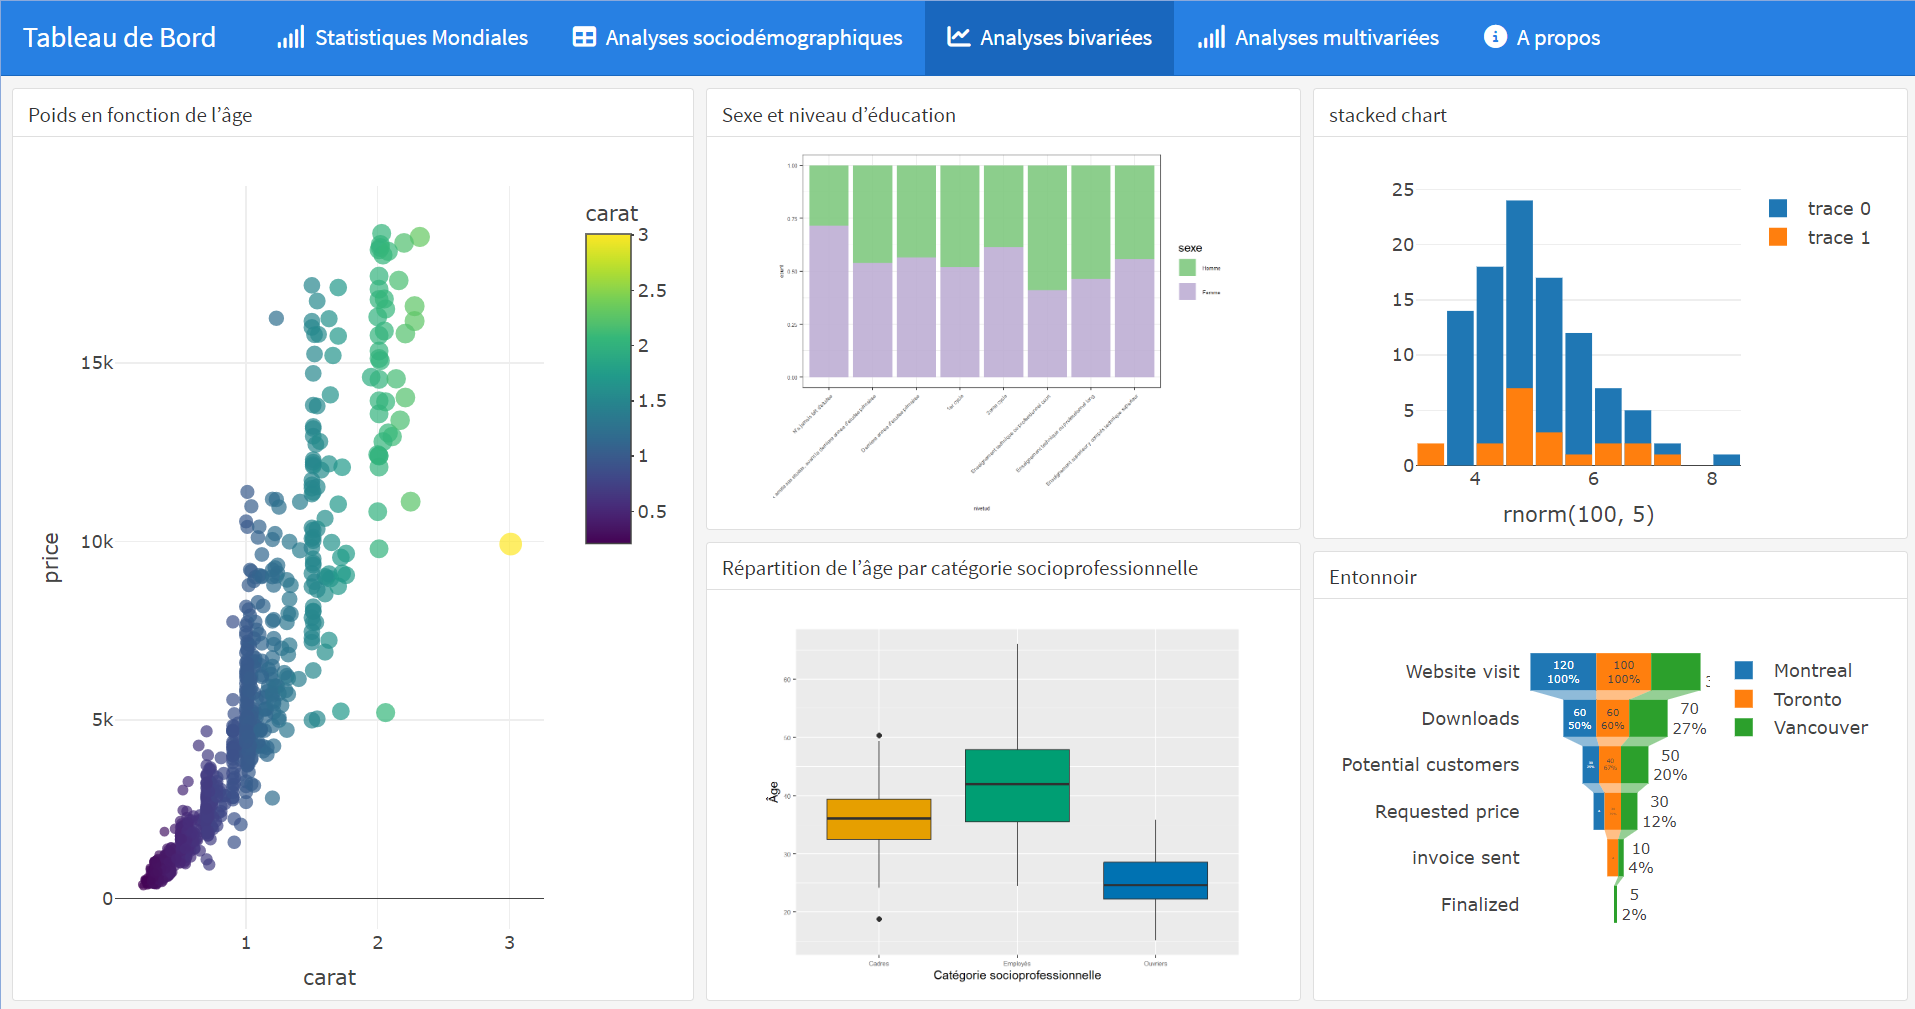Screen dimensions: 1915x1009
Task: Click the info icon beside A propos
Action: tap(1495, 37)
